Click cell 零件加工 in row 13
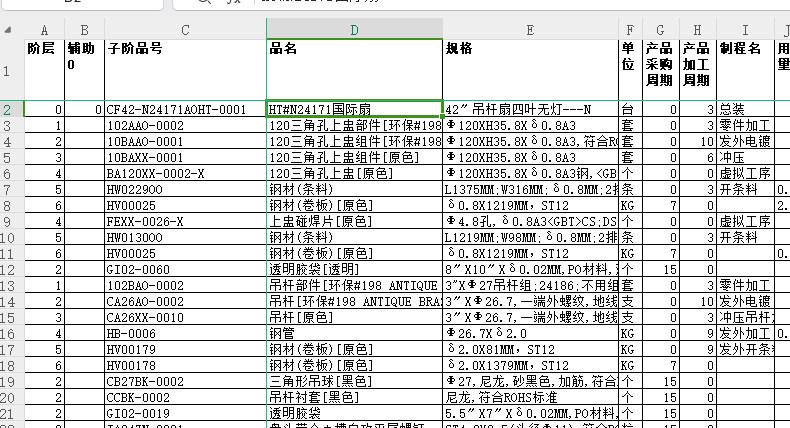Screen dimensions: 790x428 [x=745, y=285]
